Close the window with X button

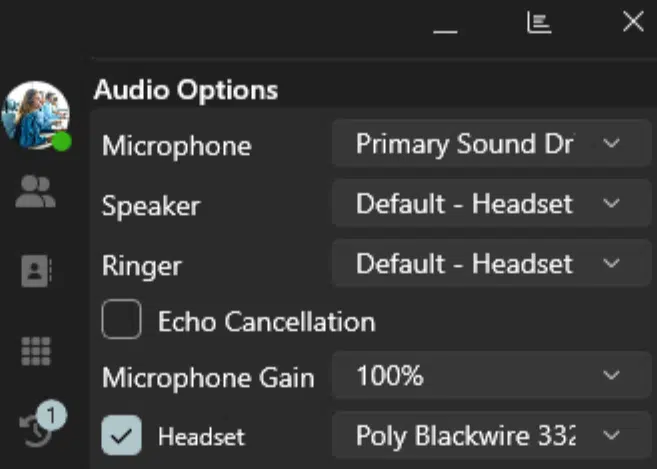click(633, 22)
